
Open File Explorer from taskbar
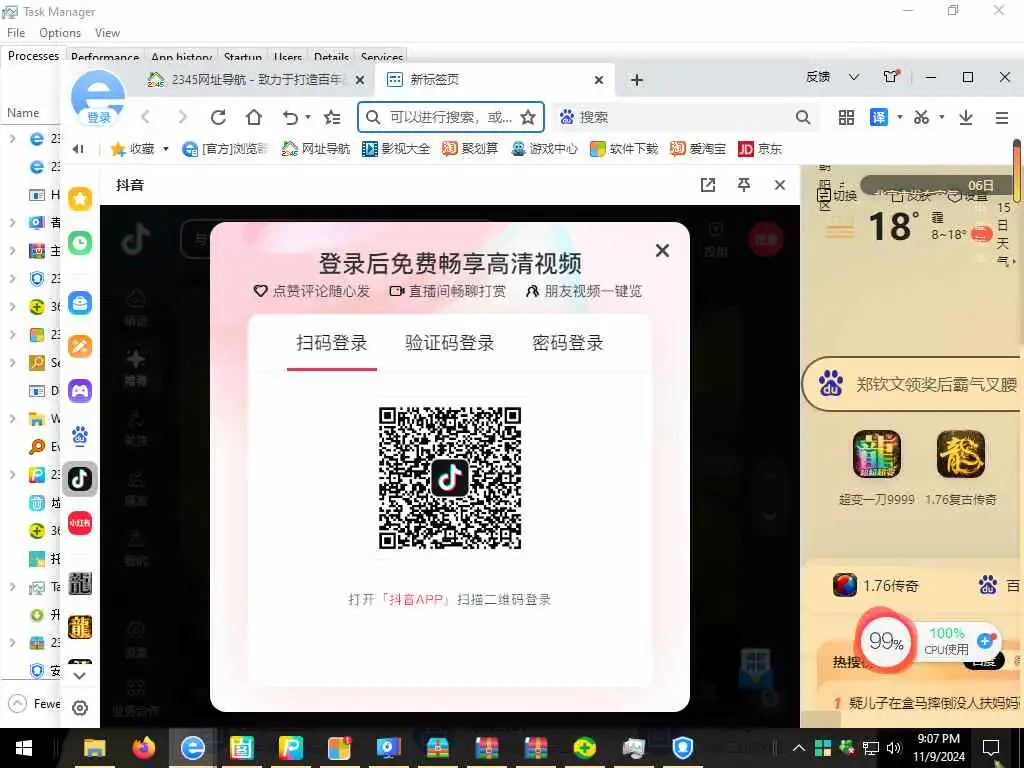(95, 748)
